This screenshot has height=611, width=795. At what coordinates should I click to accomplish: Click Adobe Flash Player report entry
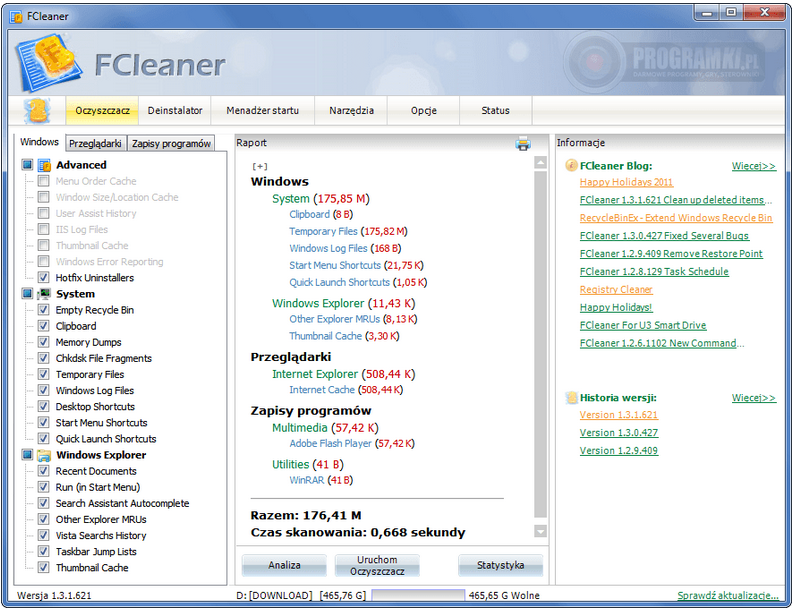tap(330, 444)
